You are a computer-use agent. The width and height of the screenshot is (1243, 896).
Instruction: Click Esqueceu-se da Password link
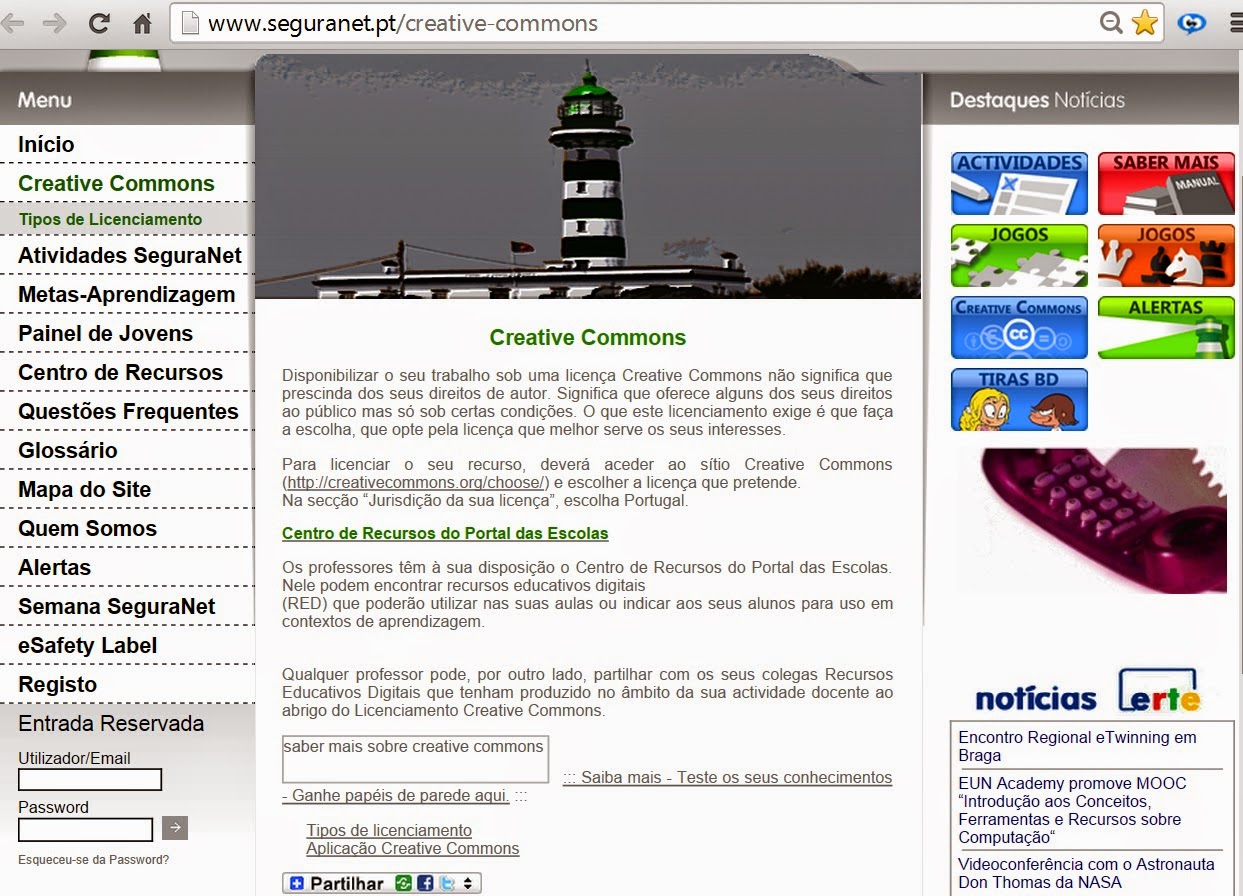click(x=93, y=859)
